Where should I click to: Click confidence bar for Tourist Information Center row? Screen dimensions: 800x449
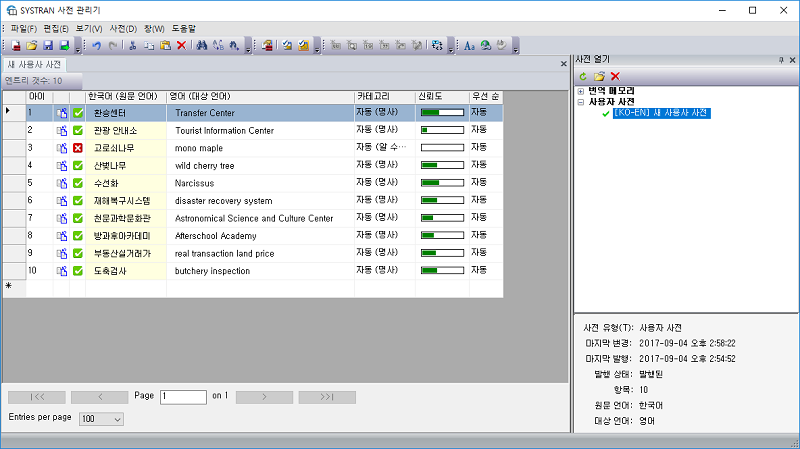coord(442,131)
